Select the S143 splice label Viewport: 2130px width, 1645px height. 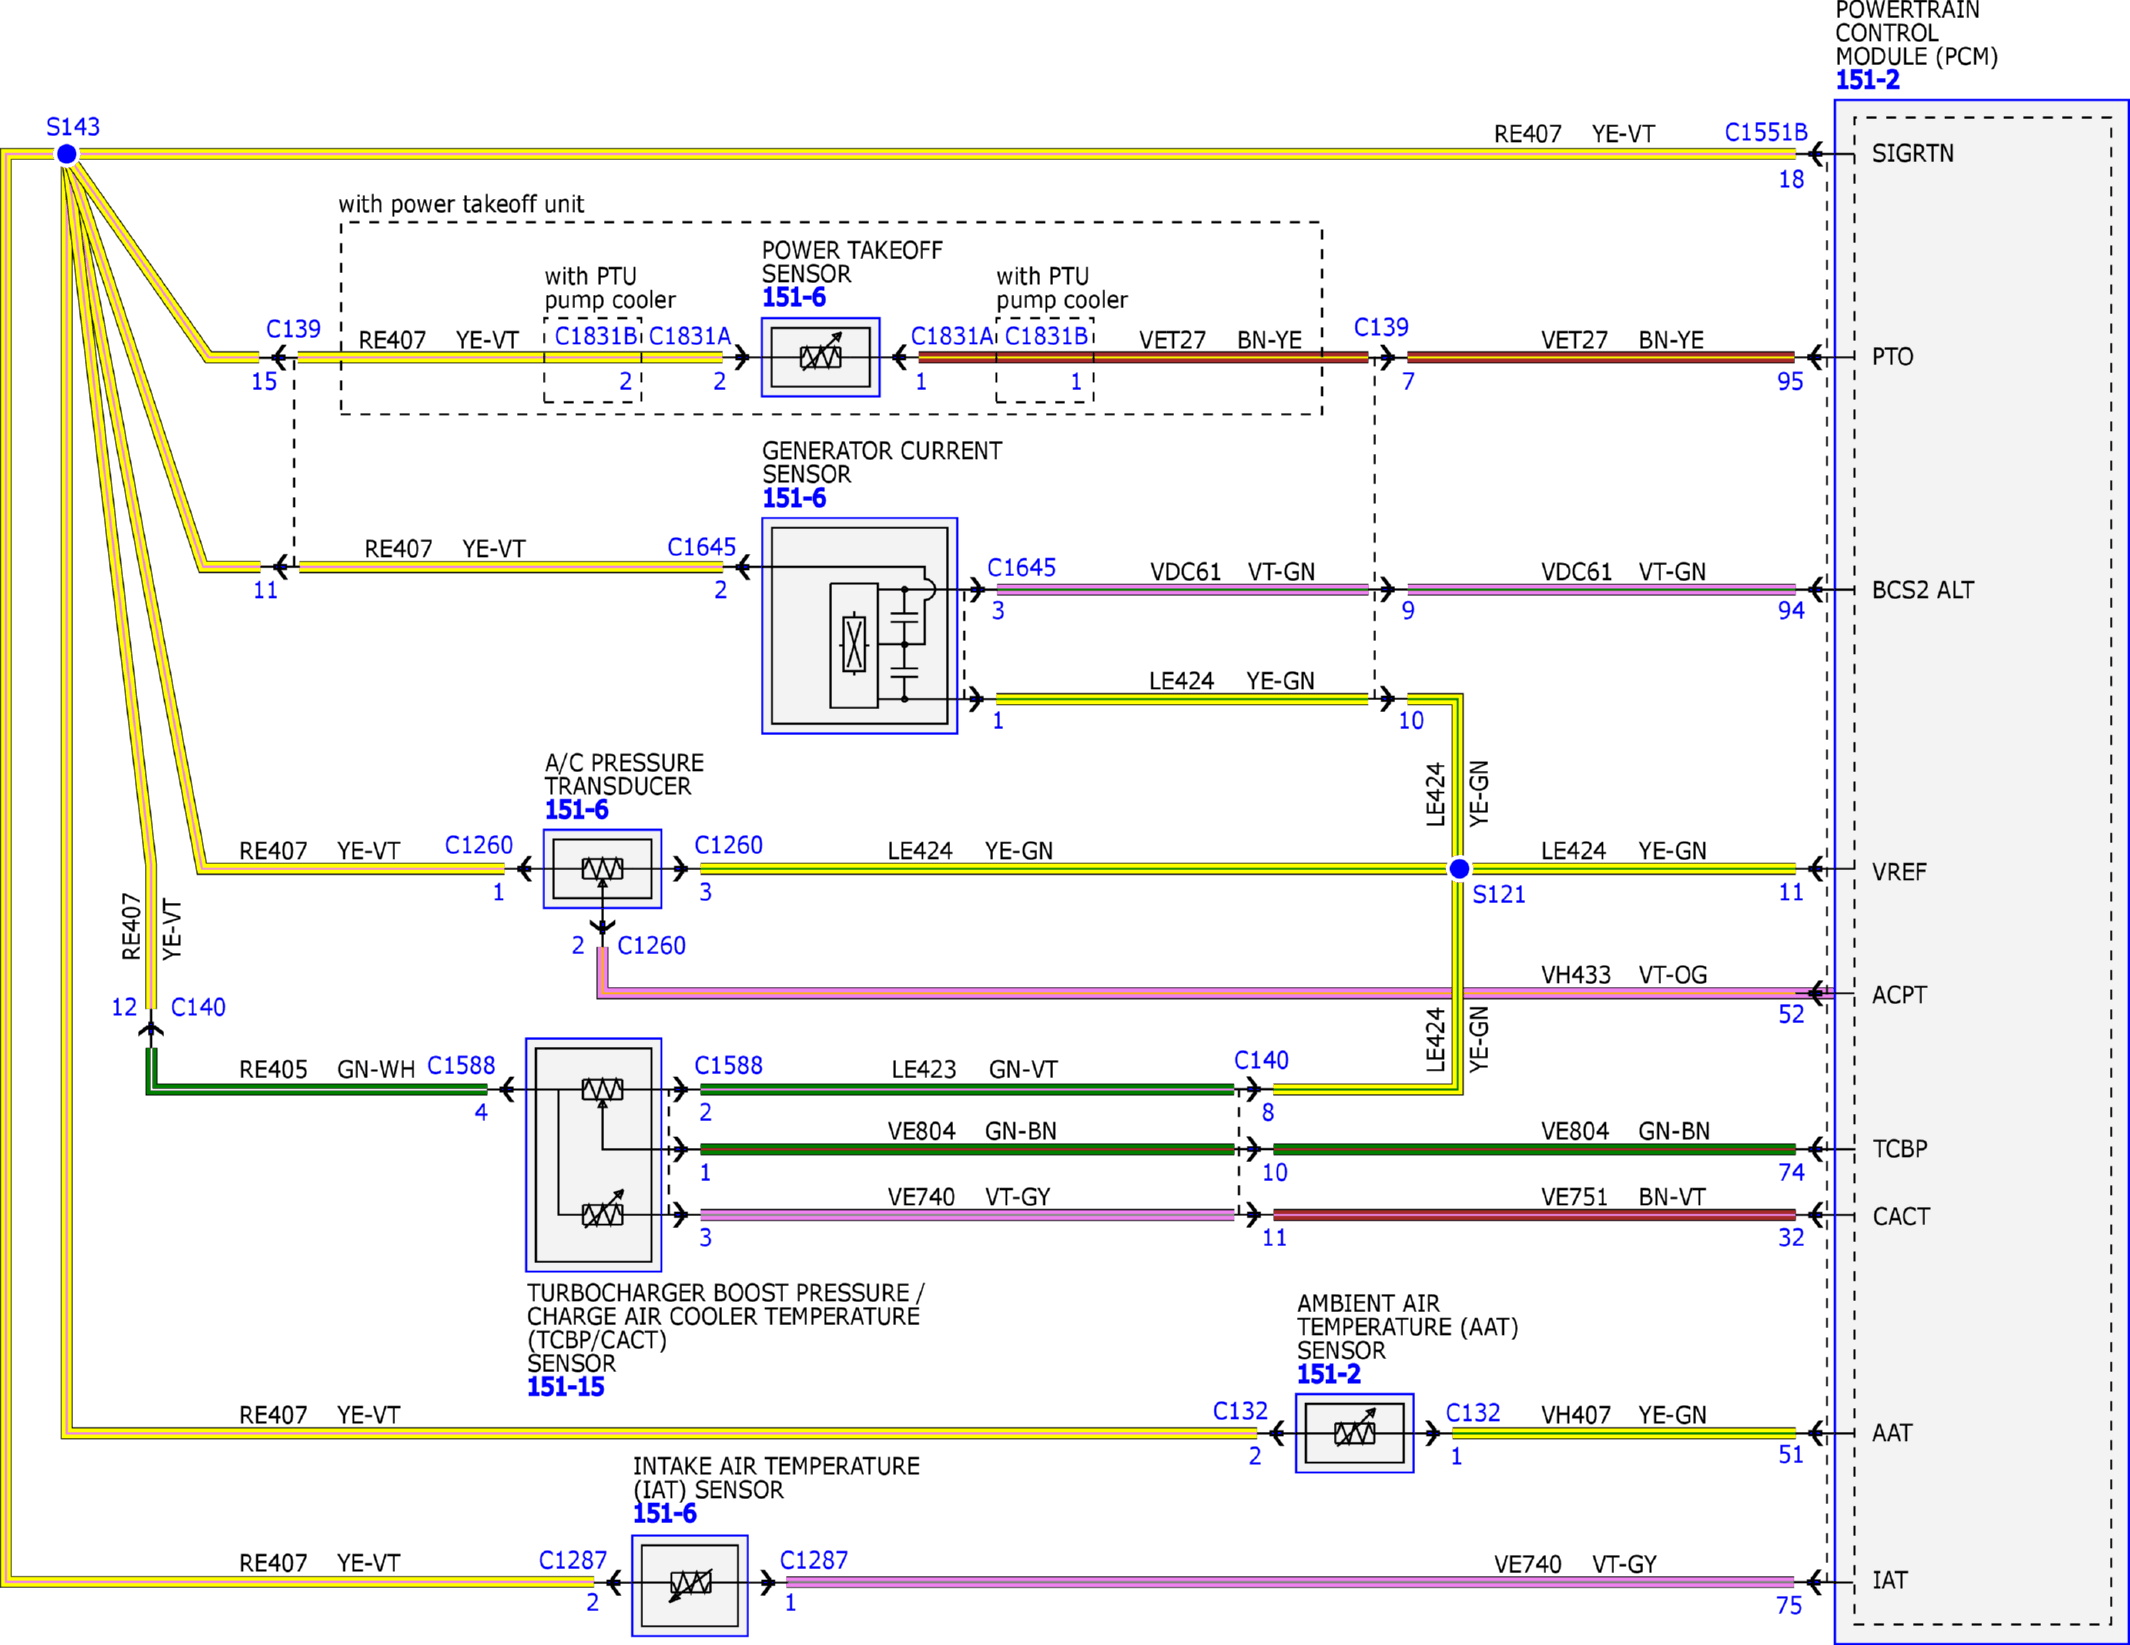pyautogui.click(x=73, y=127)
